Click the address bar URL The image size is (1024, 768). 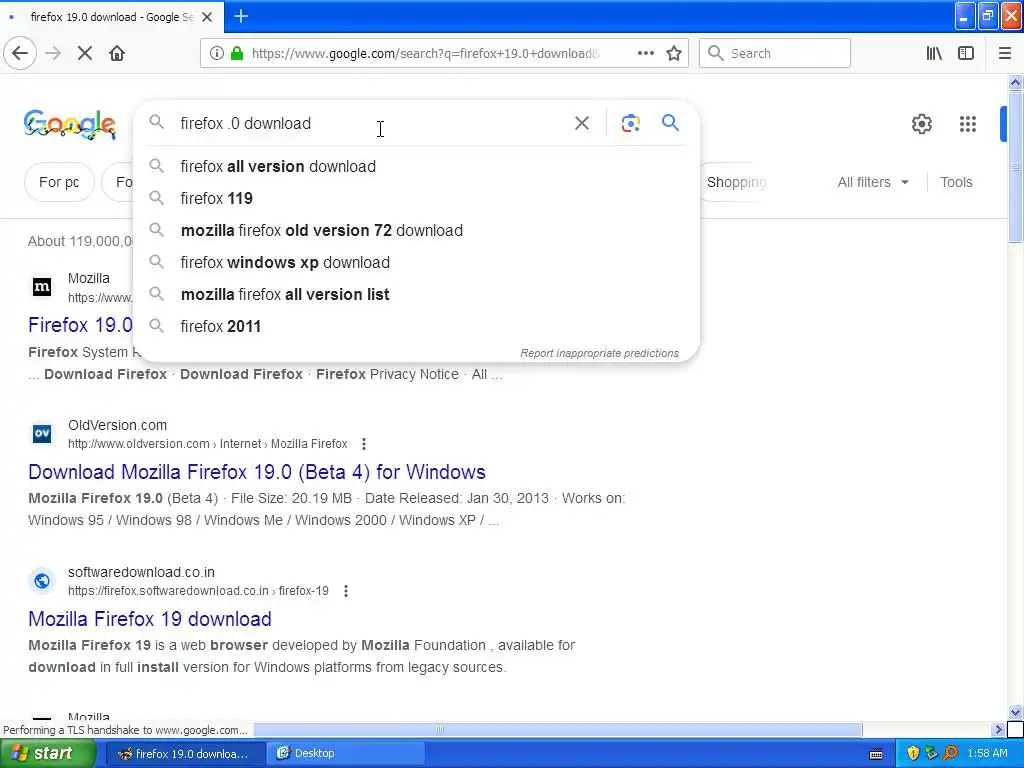click(425, 53)
